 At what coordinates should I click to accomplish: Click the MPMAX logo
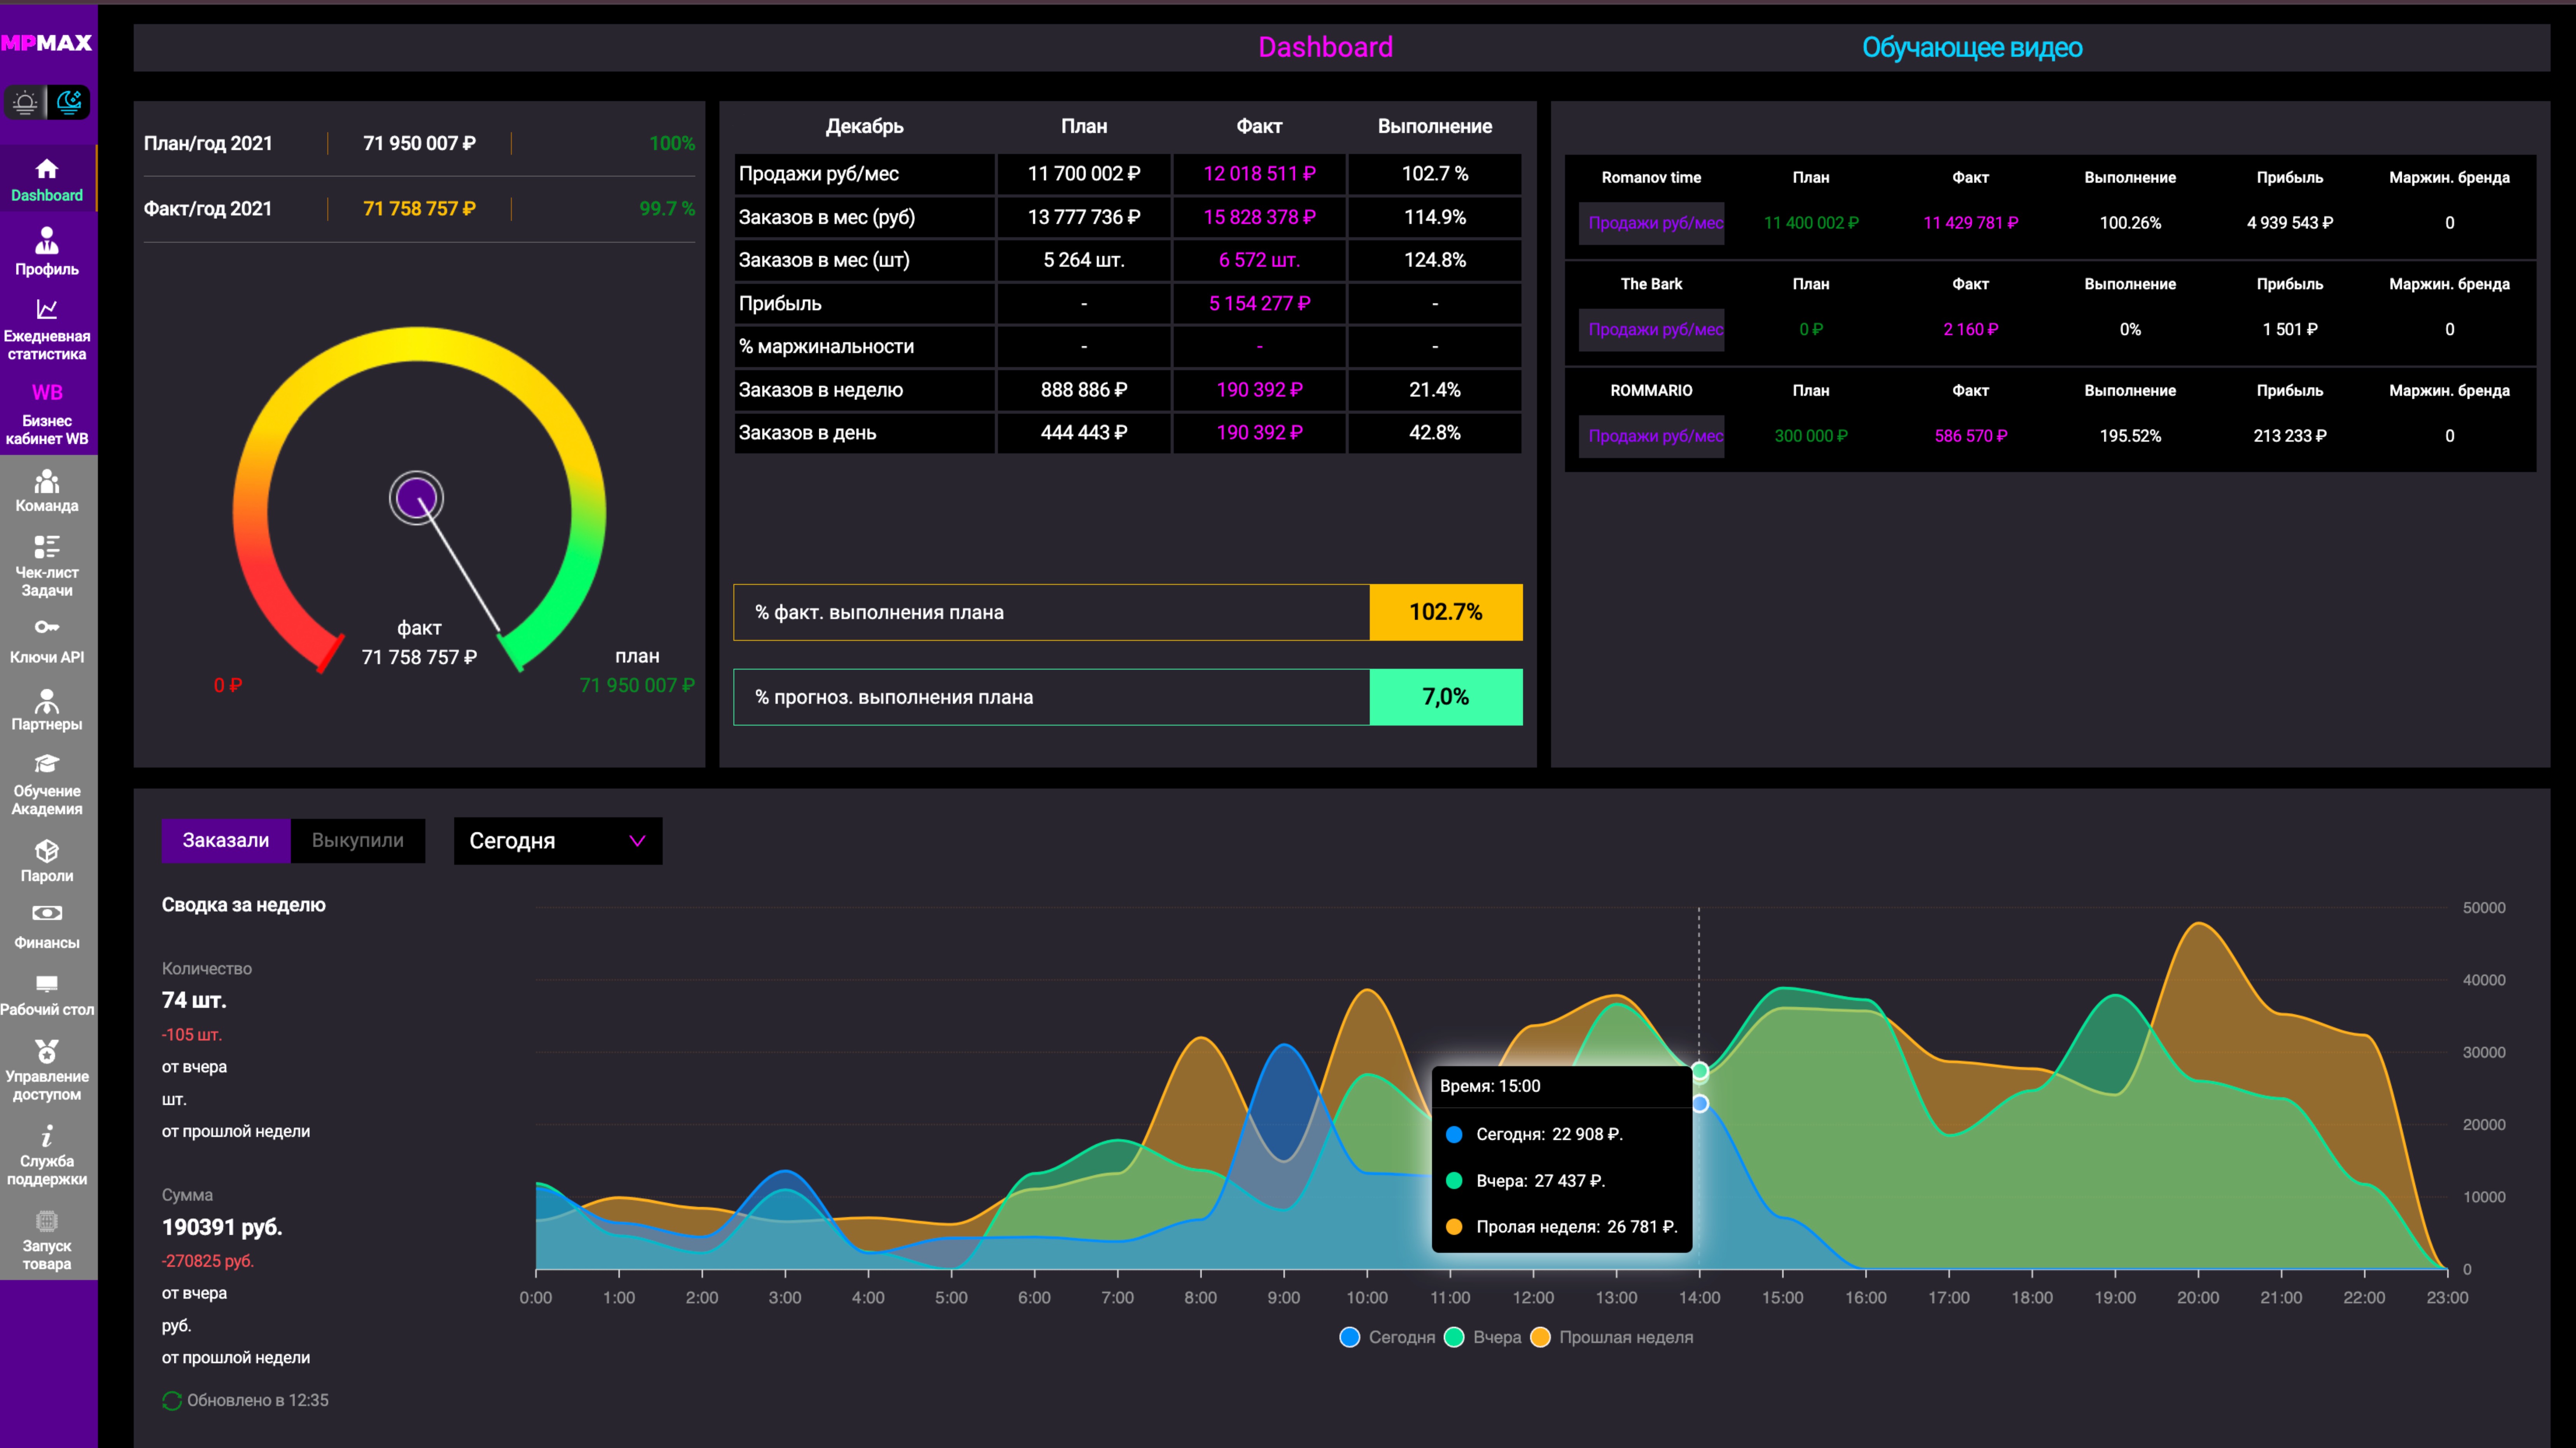47,43
